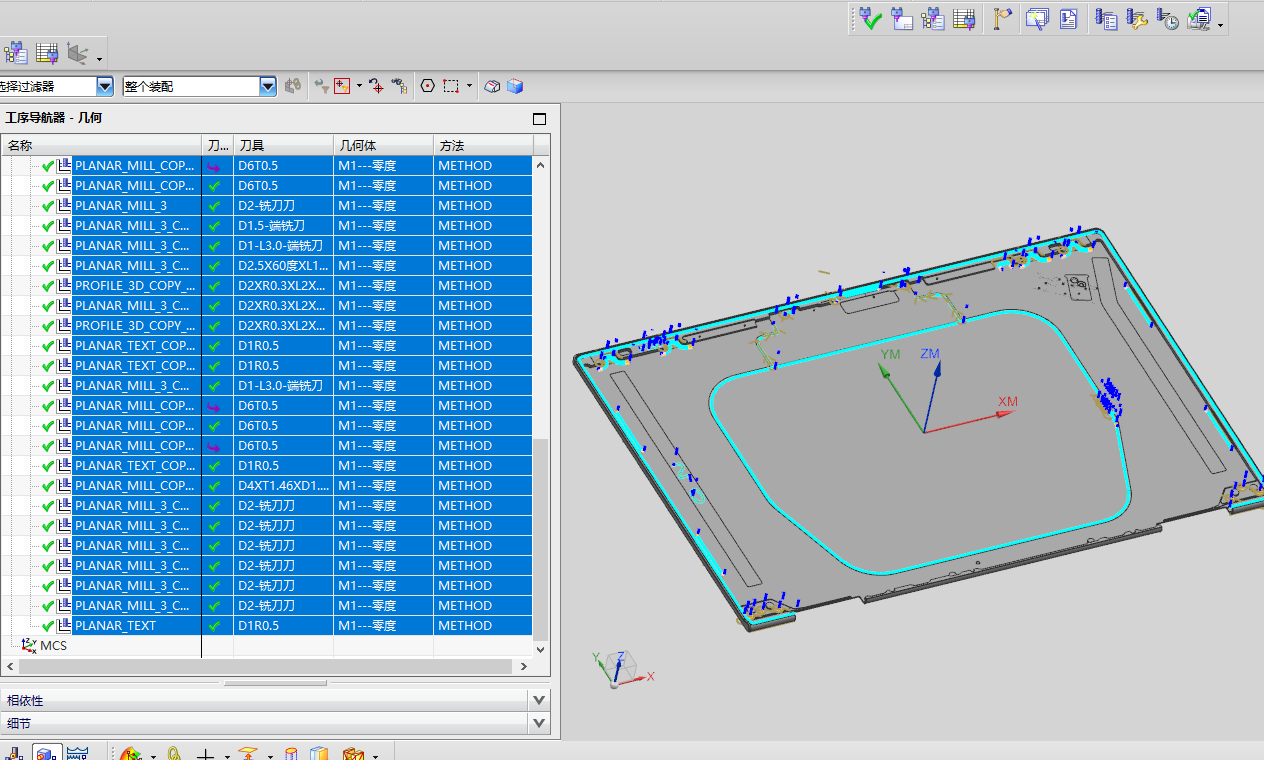1264x760 pixels.
Task: Click the navigator vertical scrollbar down arrow
Action: pos(541,649)
